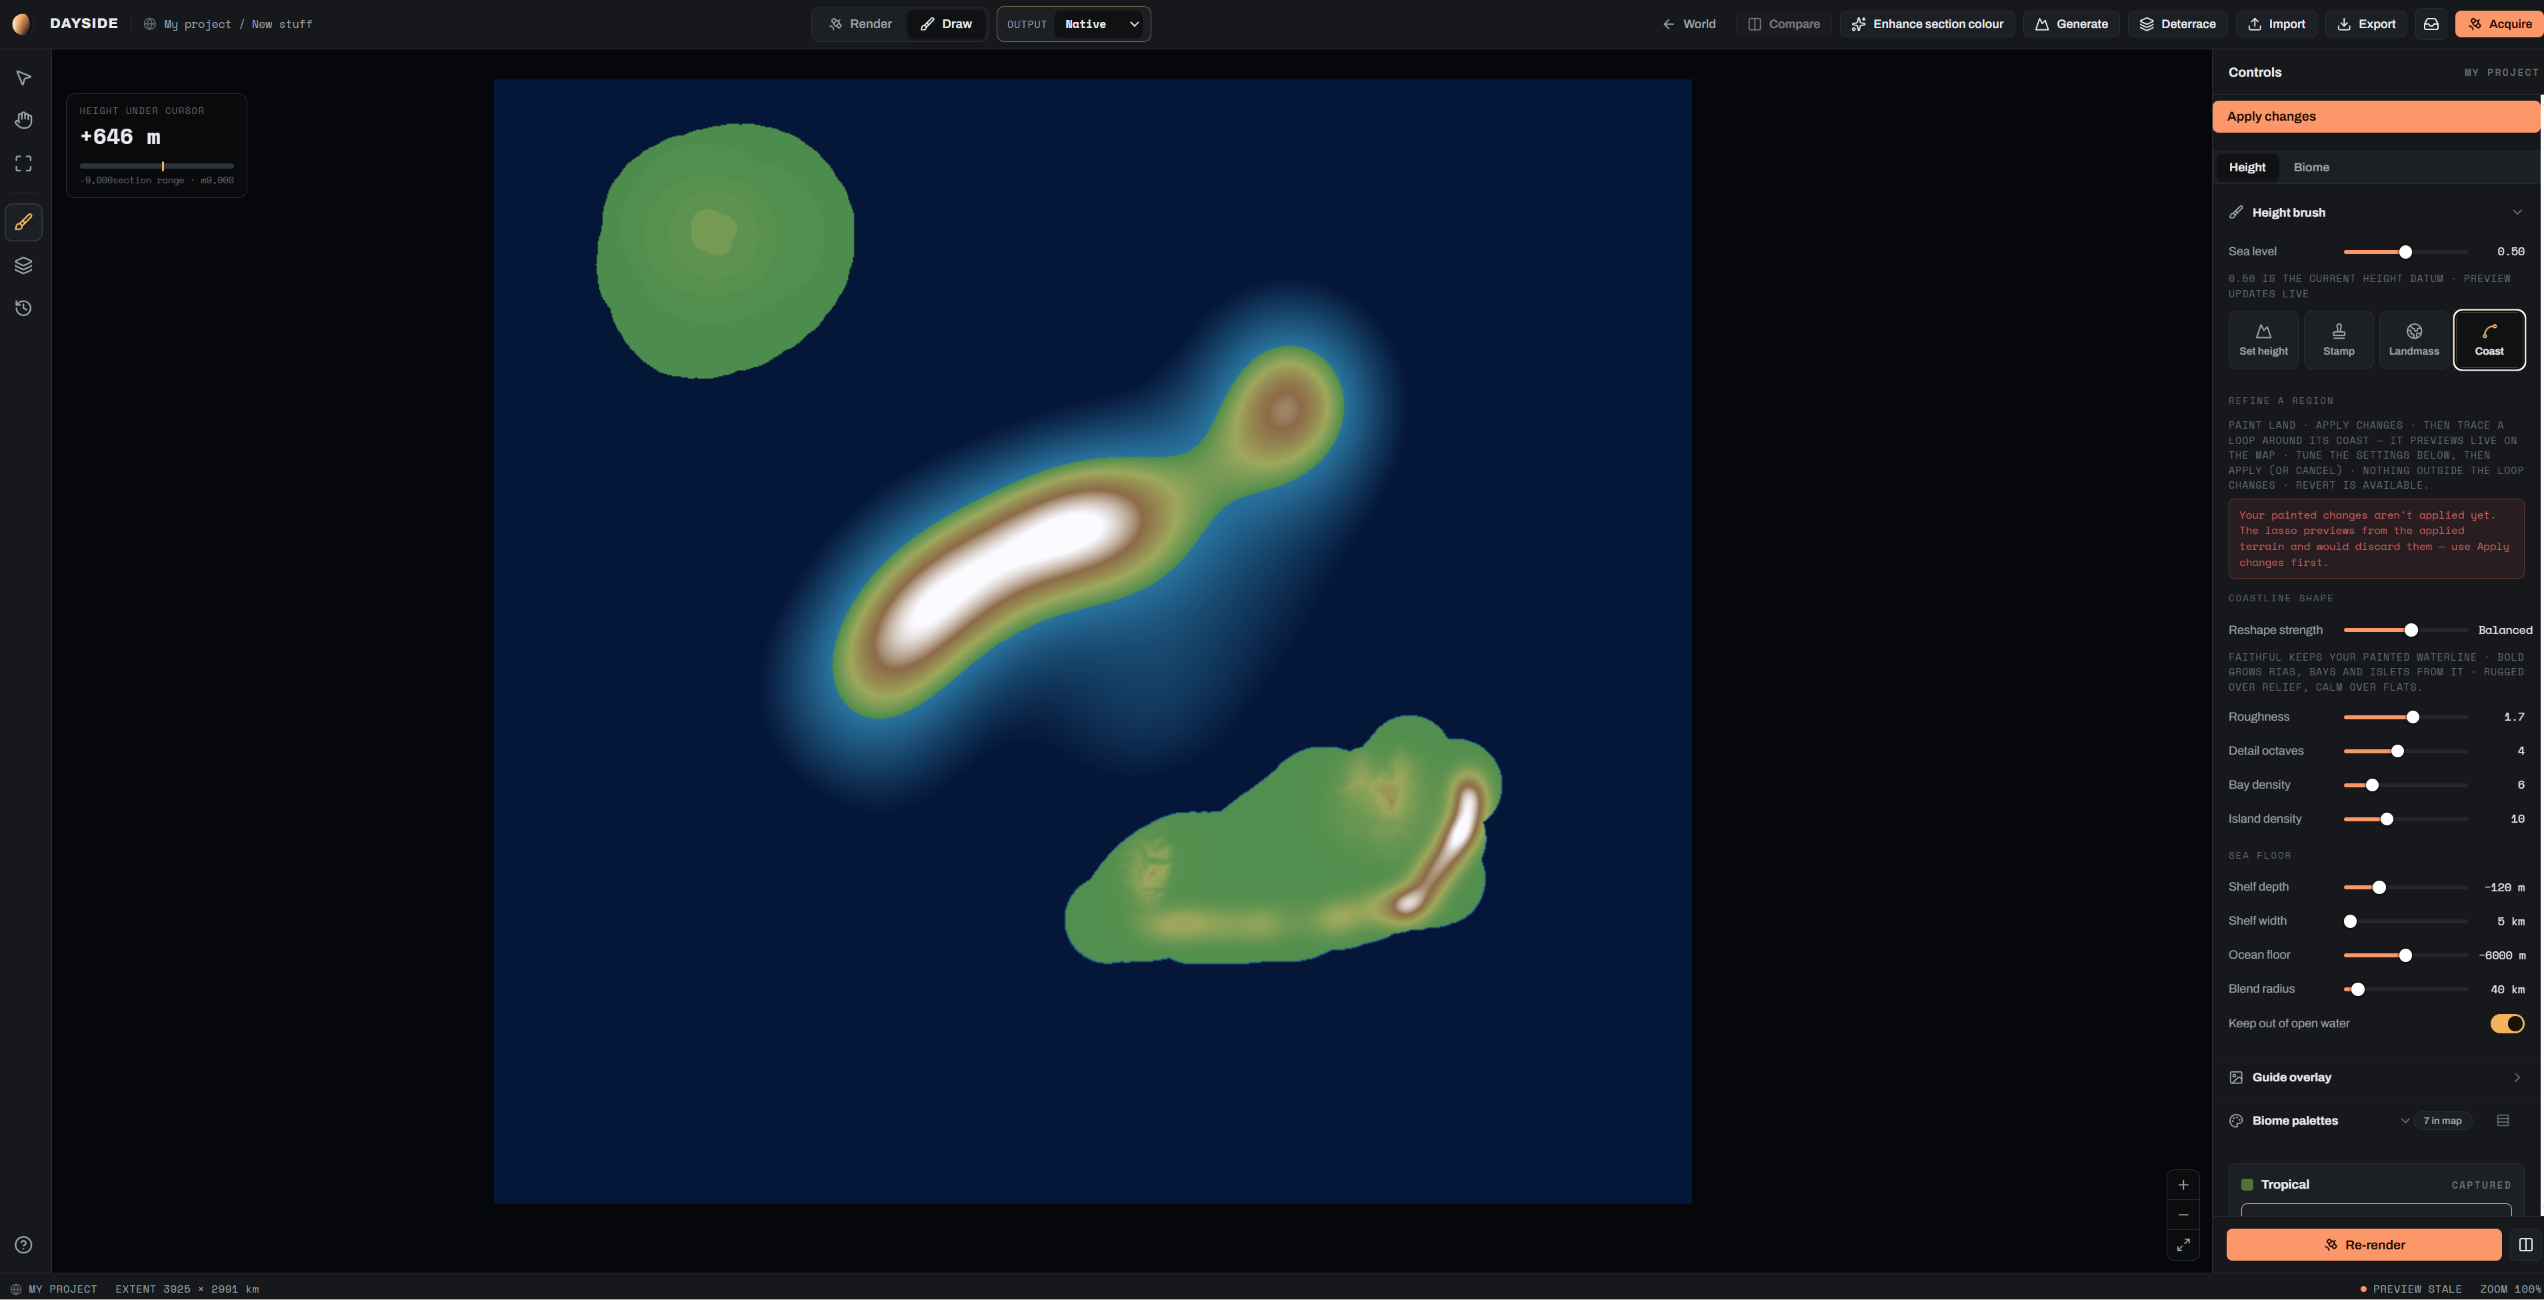Click the EXTENT 3925 × 2991 km status
This screenshot has width=2544, height=1300.
click(x=187, y=1289)
